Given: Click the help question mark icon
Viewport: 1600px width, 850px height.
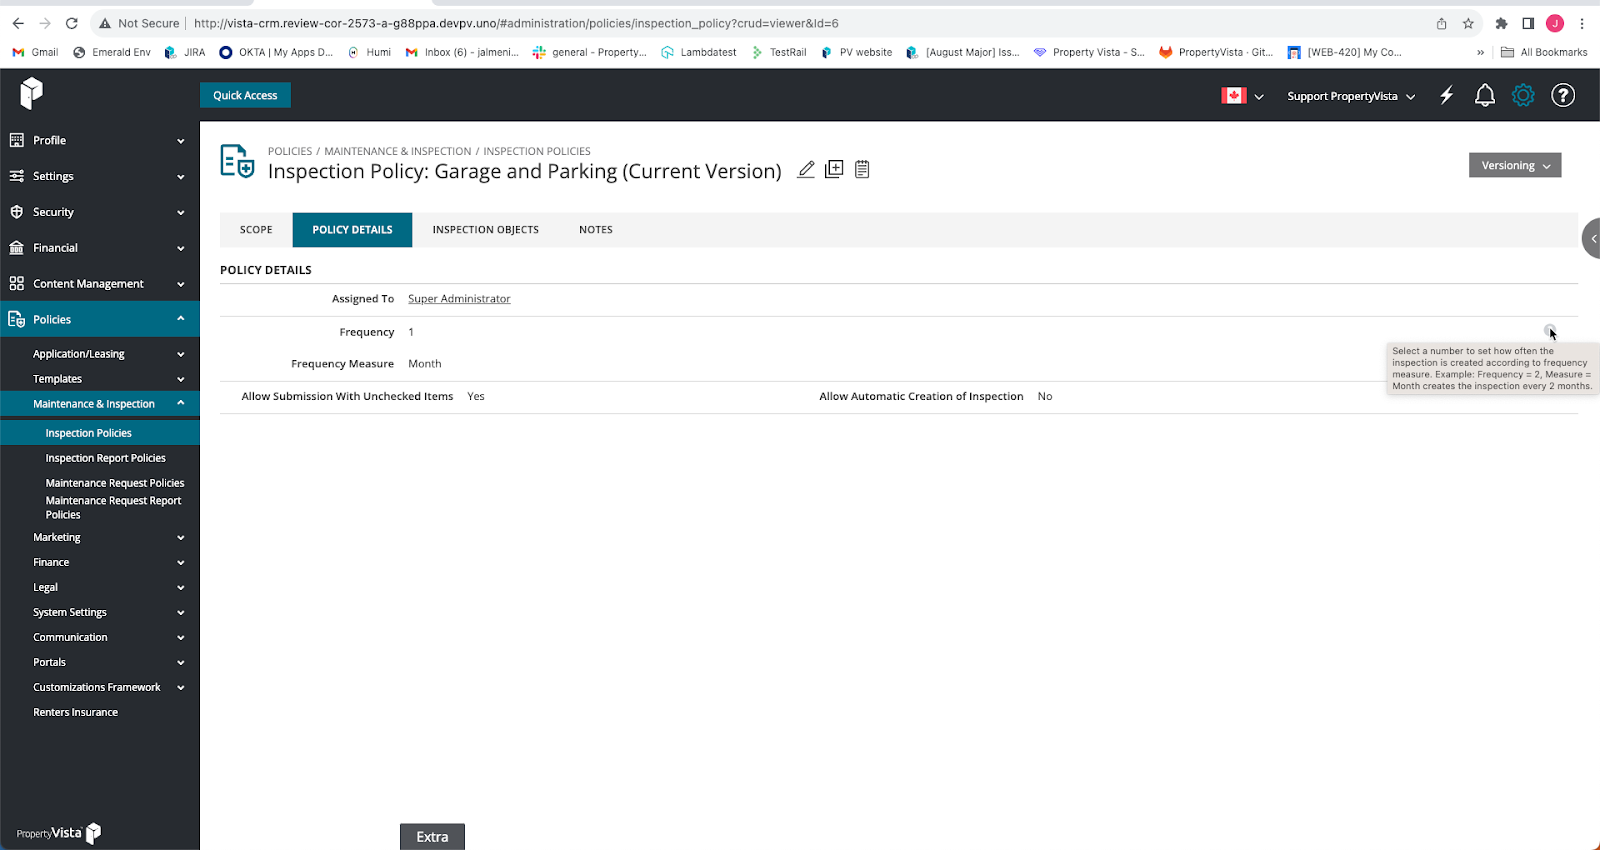Looking at the screenshot, I should pyautogui.click(x=1563, y=96).
